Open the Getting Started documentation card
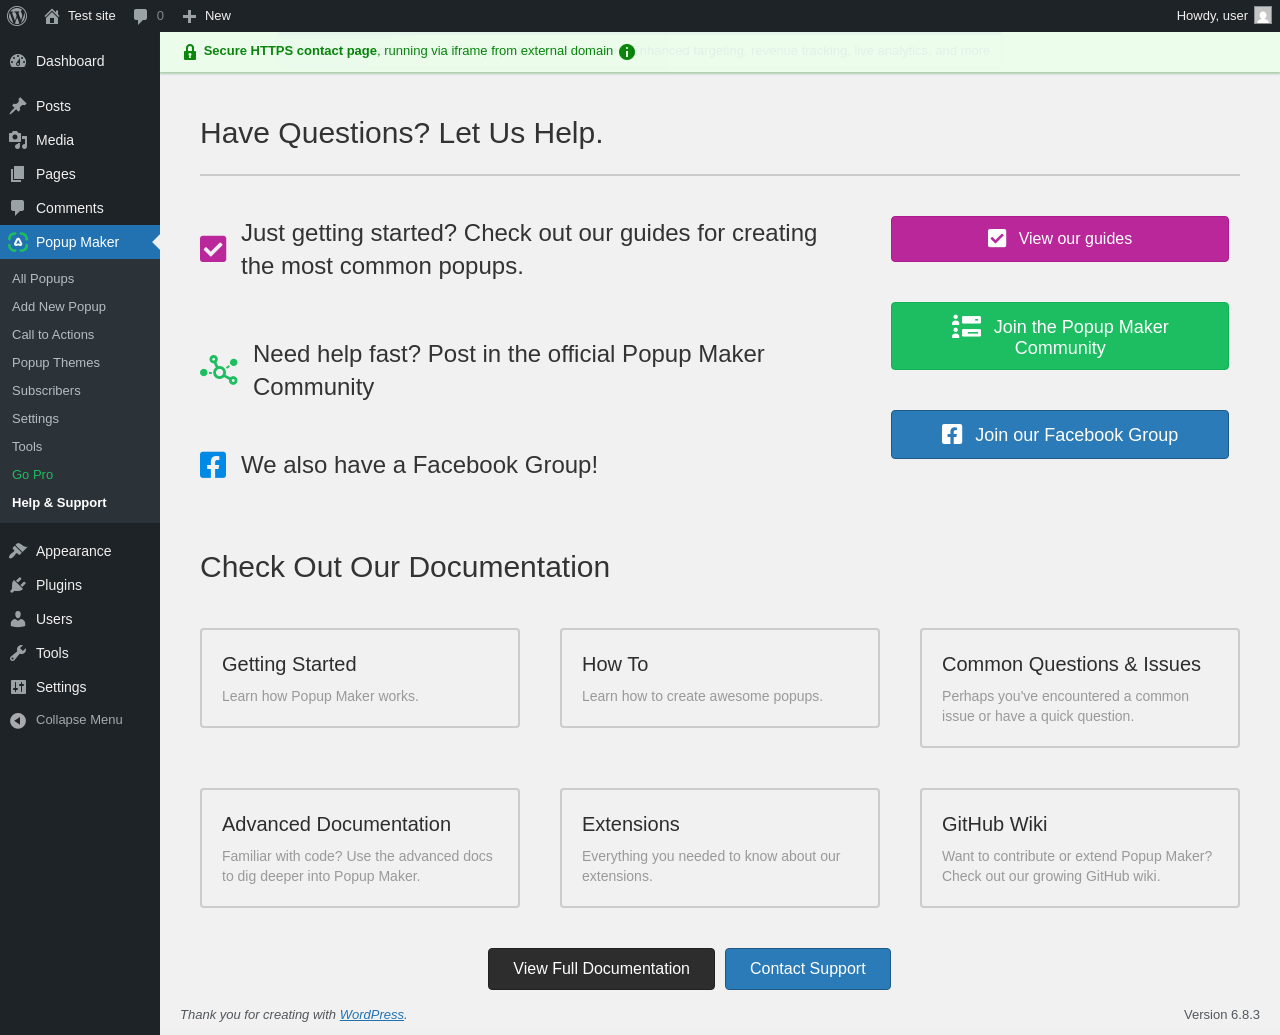The width and height of the screenshot is (1280, 1035). (360, 678)
